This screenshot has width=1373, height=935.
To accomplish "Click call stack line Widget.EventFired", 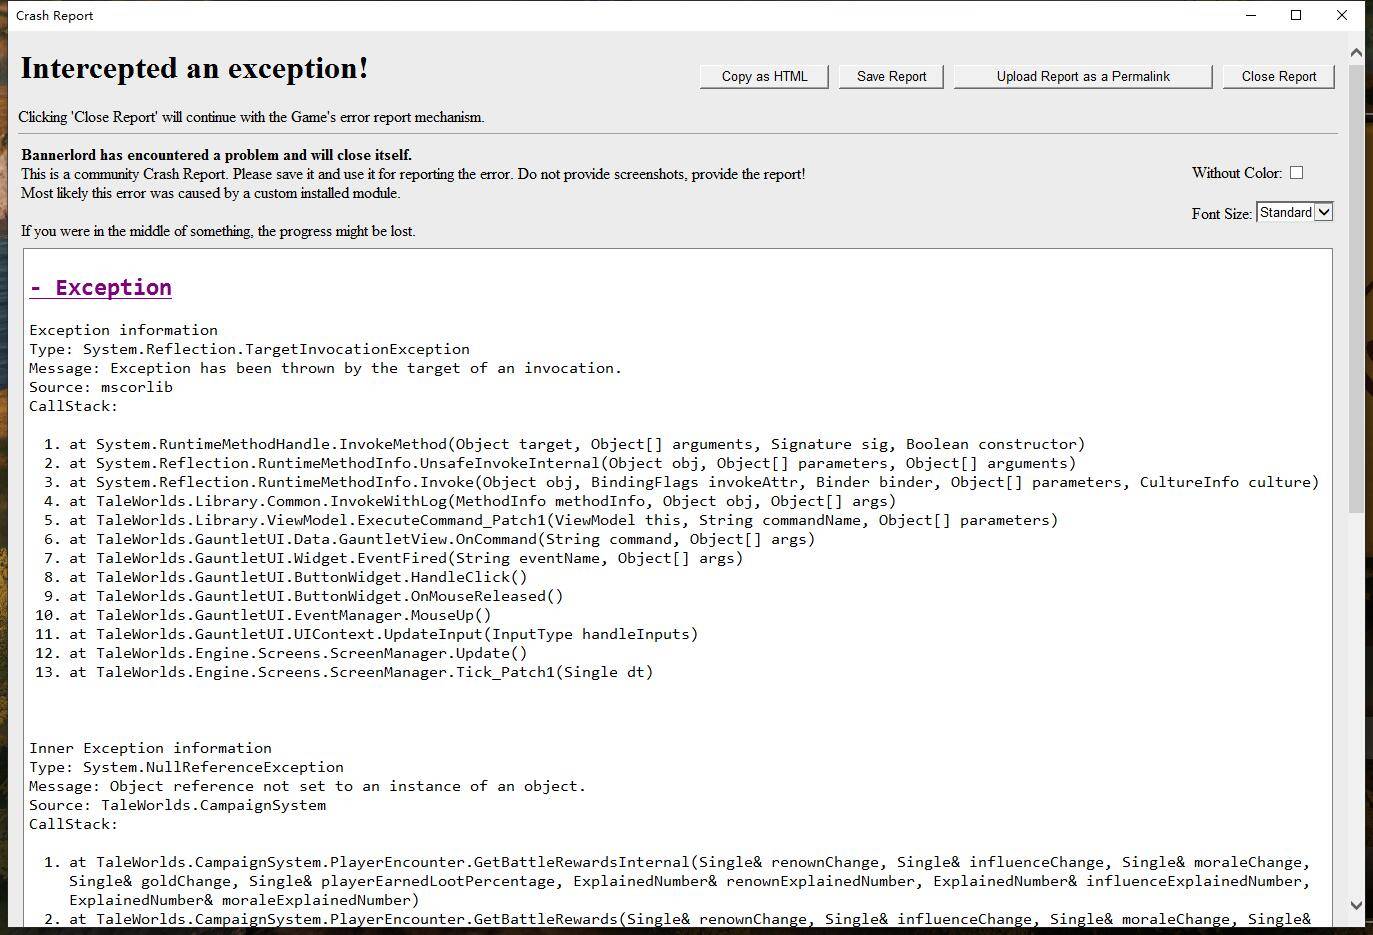I will 406,558.
